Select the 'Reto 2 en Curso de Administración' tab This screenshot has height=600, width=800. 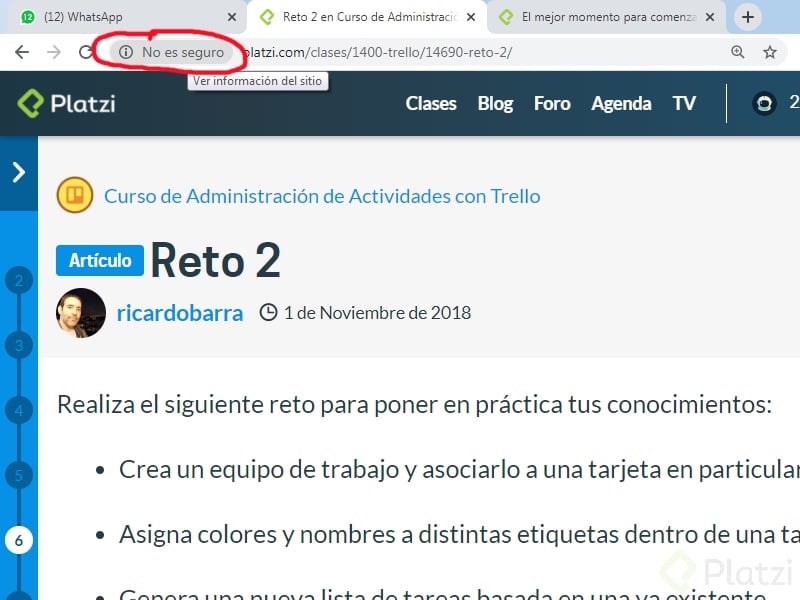[x=366, y=17]
